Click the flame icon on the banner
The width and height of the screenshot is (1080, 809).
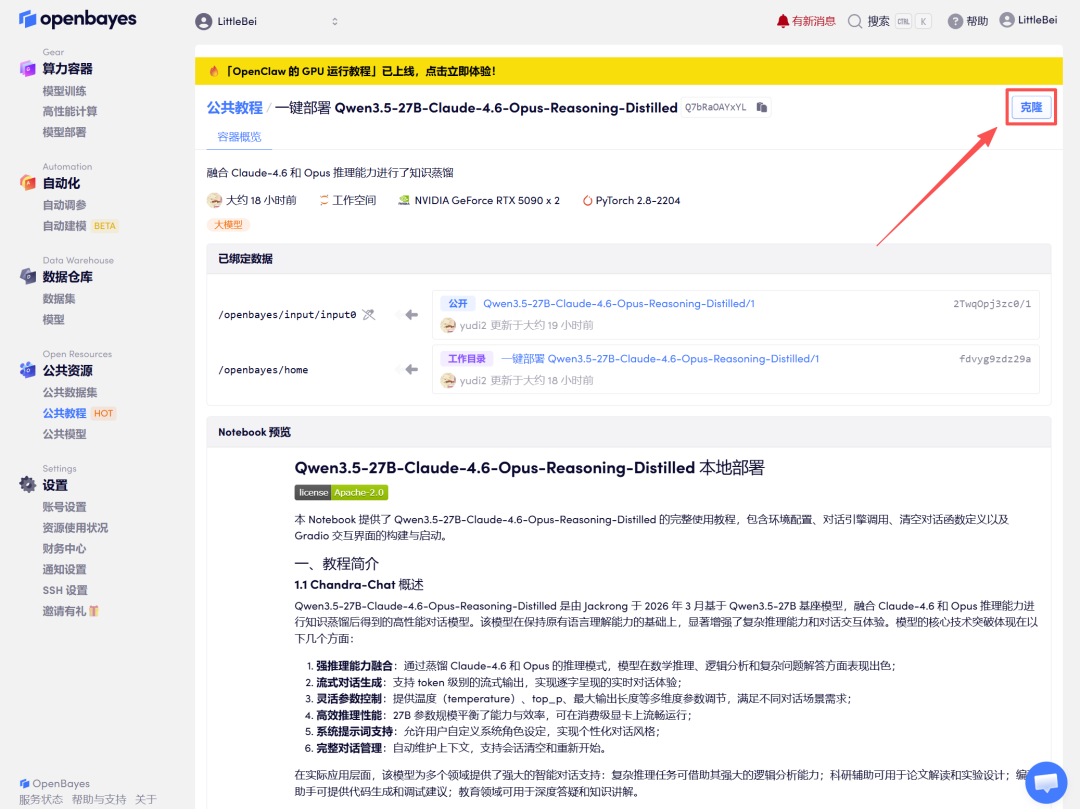pos(214,71)
